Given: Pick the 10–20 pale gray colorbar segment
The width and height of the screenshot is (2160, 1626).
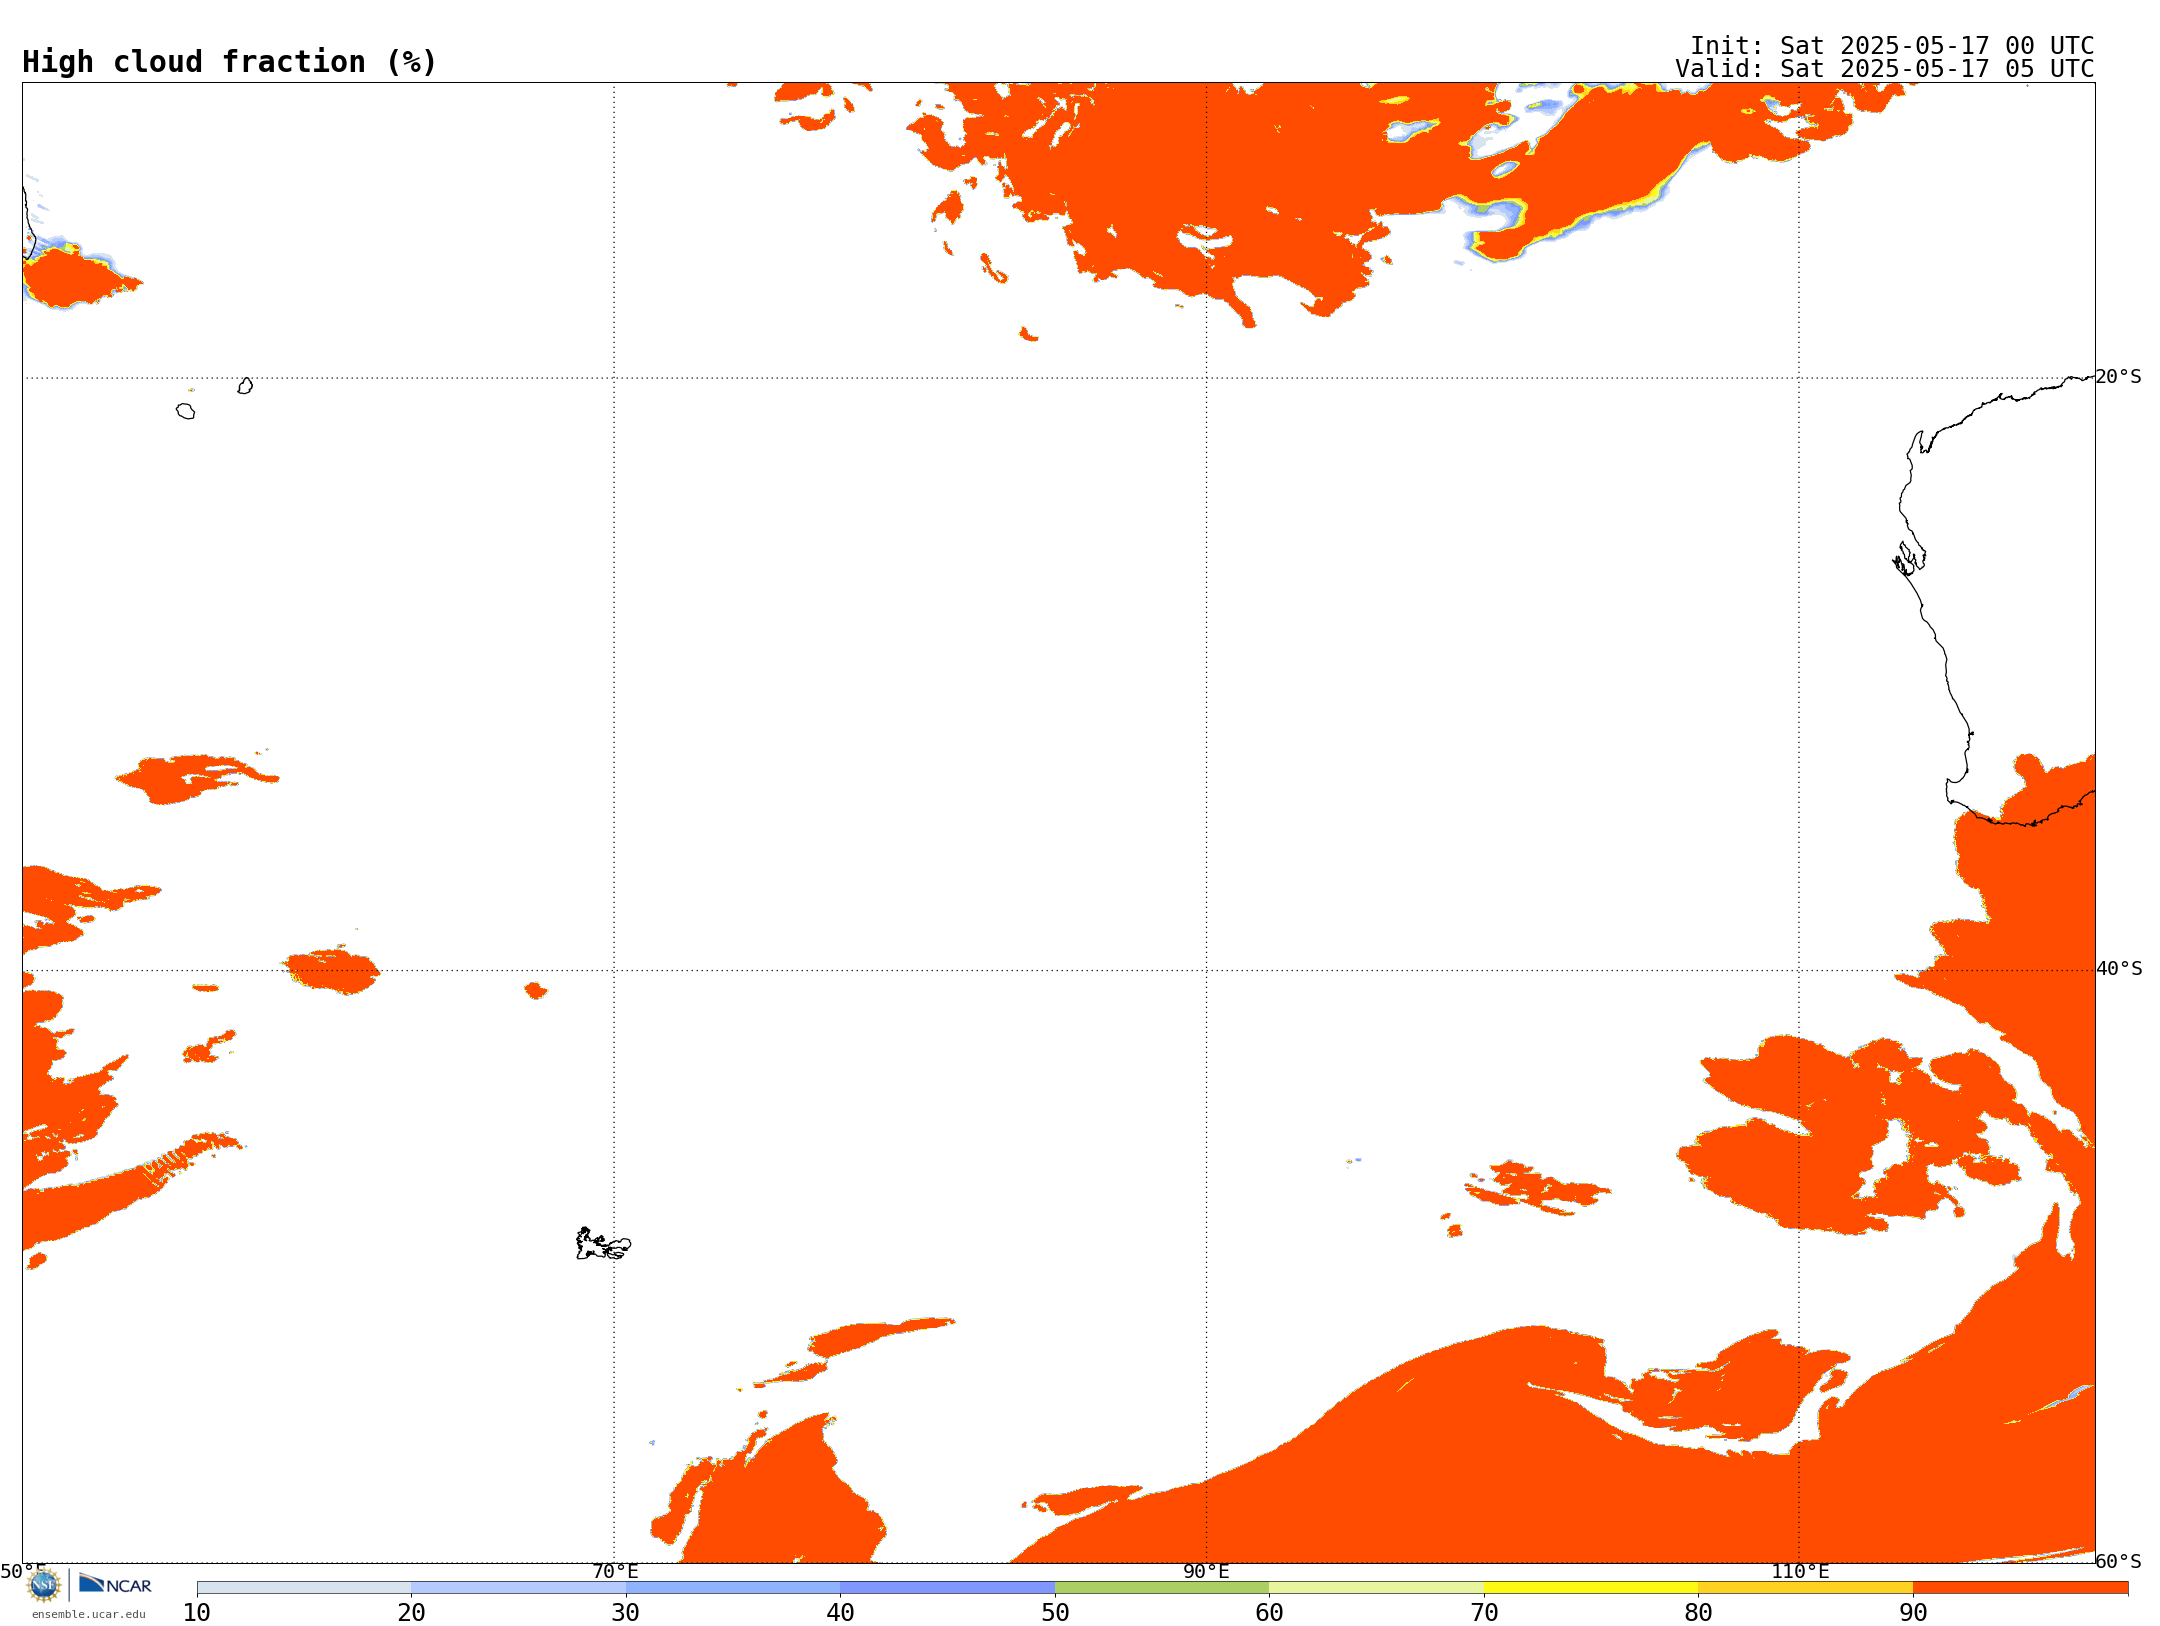Looking at the screenshot, I should tap(304, 1588).
